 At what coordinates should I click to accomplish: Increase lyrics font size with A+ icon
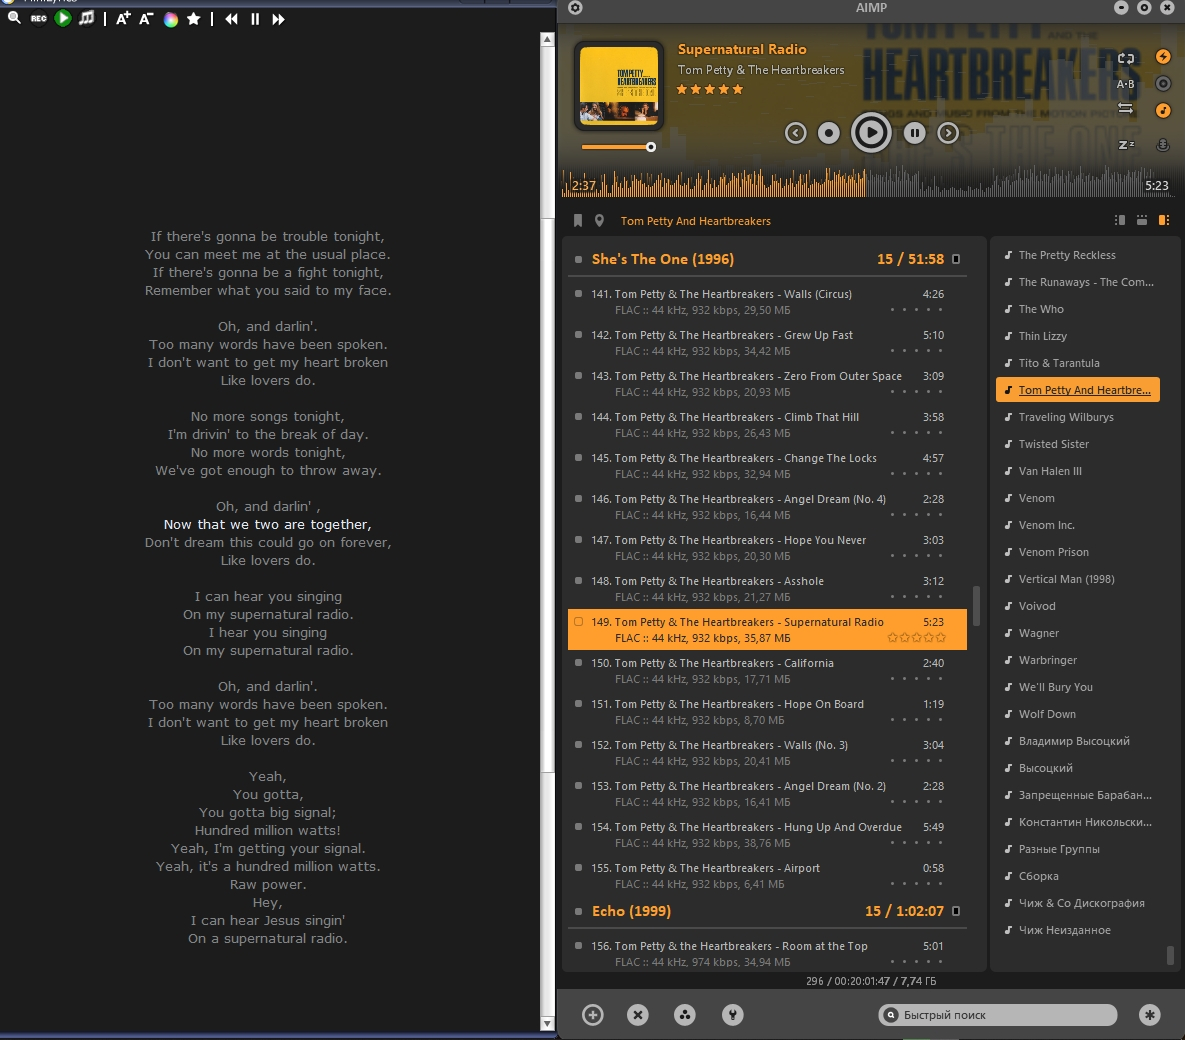(123, 19)
